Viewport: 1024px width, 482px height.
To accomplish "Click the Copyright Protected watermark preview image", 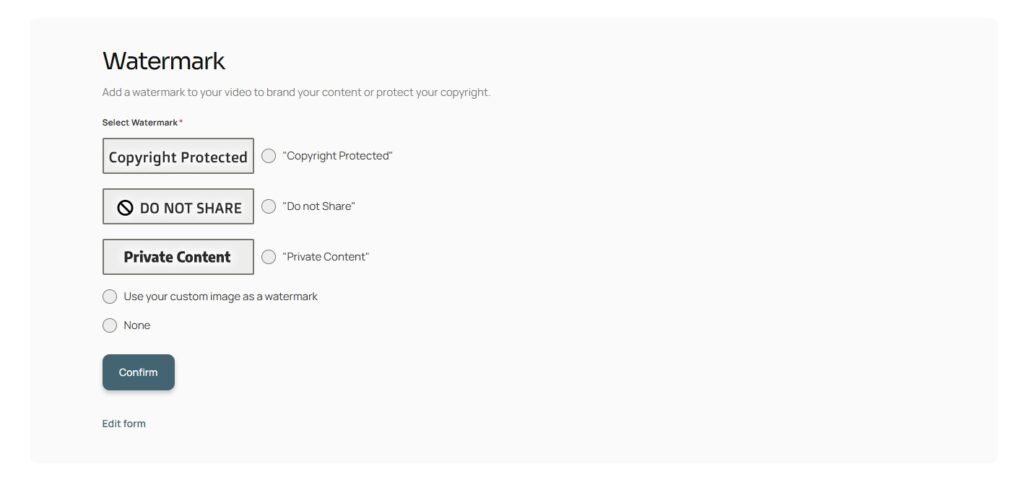I will [x=178, y=157].
